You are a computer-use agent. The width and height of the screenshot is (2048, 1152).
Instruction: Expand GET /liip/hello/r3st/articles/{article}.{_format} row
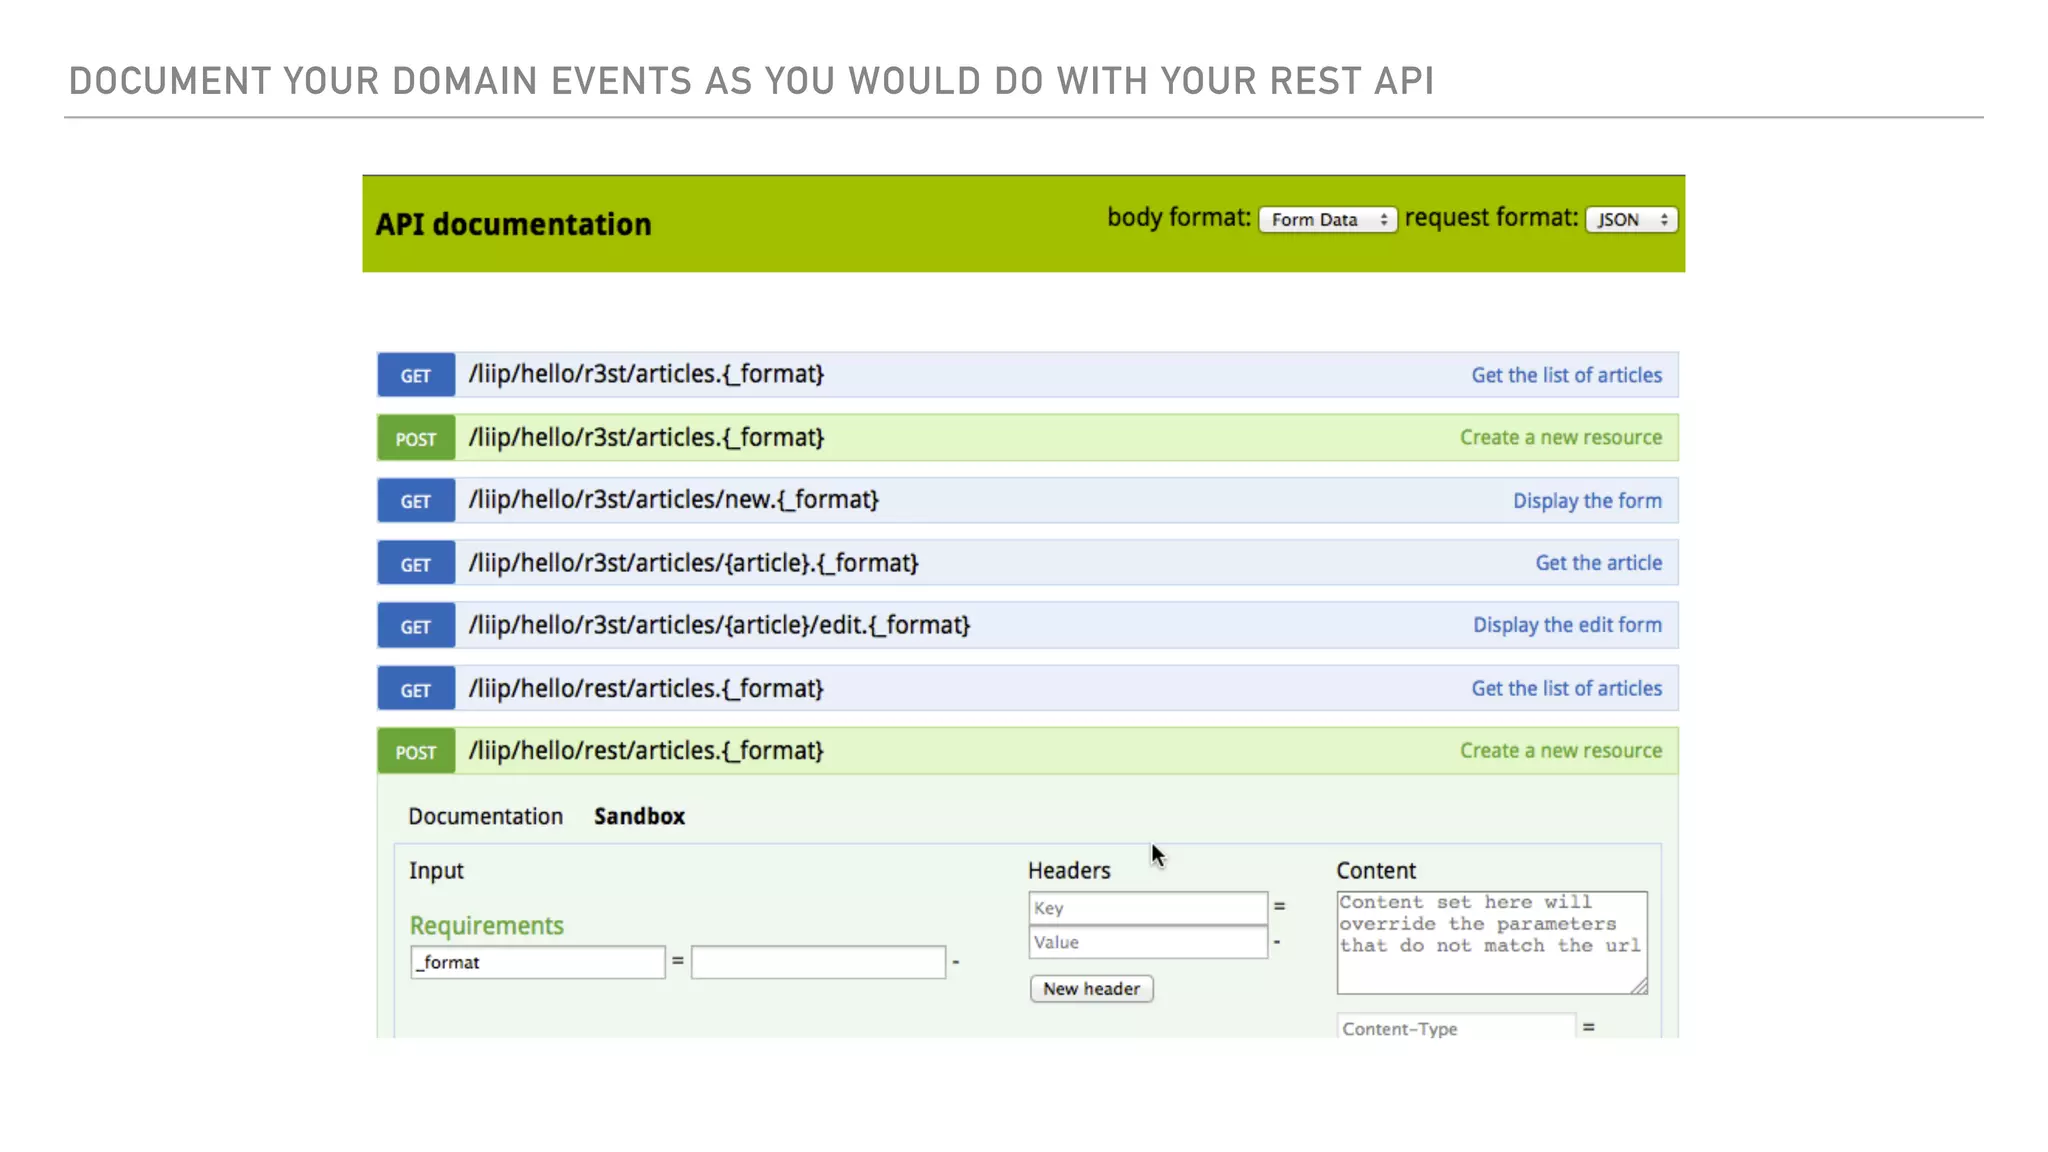click(1027, 563)
